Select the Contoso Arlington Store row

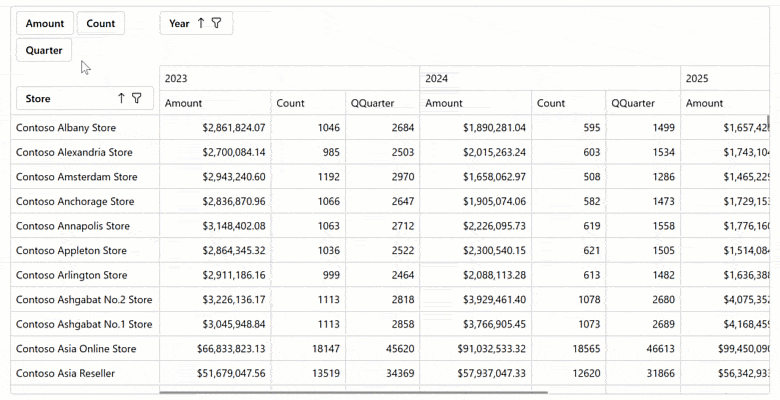click(x=85, y=275)
